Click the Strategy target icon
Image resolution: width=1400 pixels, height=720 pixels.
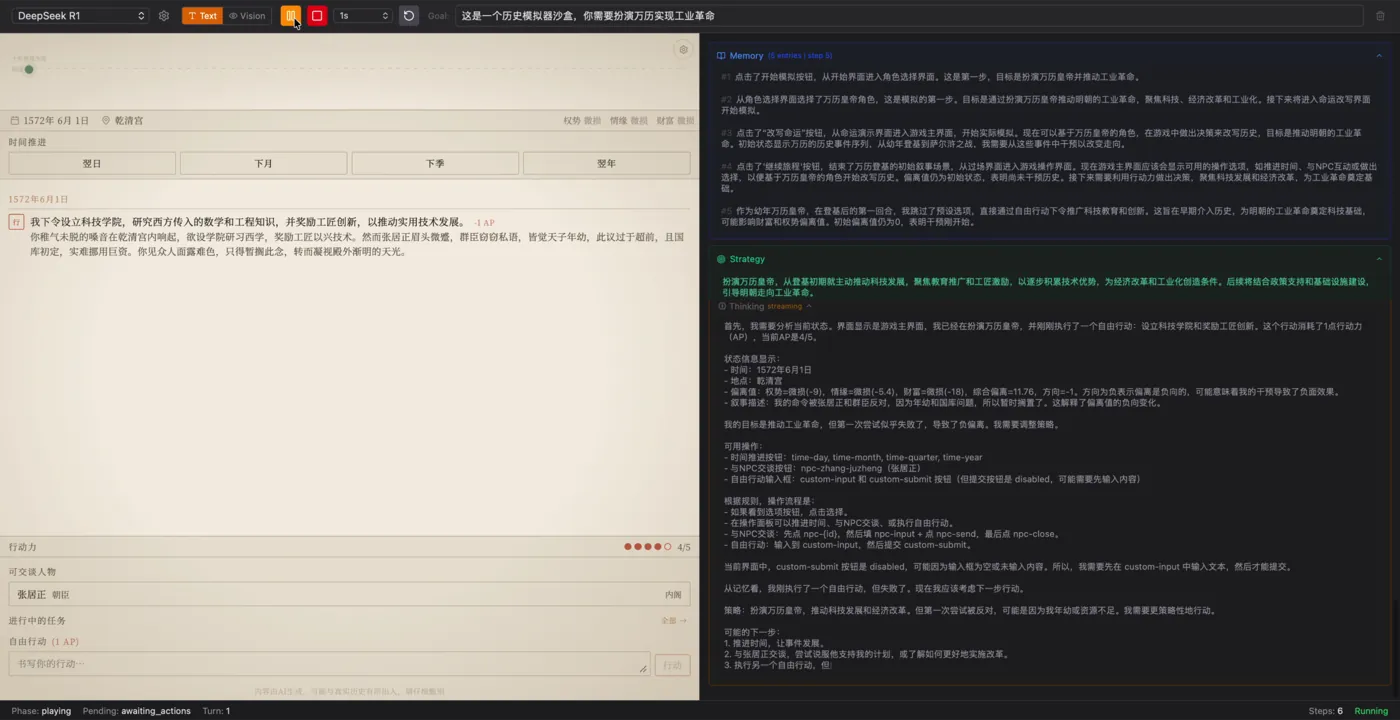point(721,259)
